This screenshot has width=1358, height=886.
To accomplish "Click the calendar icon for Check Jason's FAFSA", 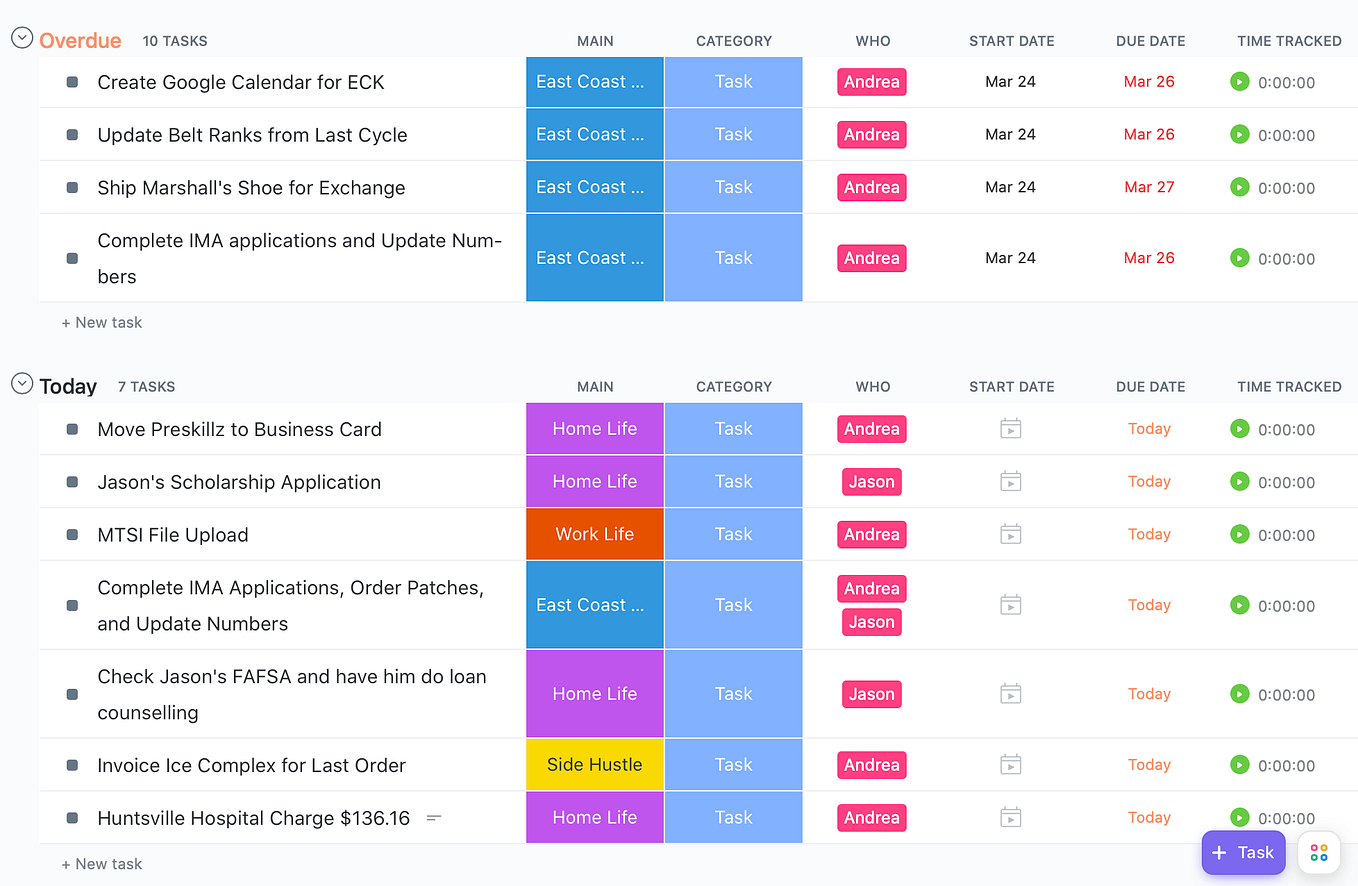I will click(1010, 693).
